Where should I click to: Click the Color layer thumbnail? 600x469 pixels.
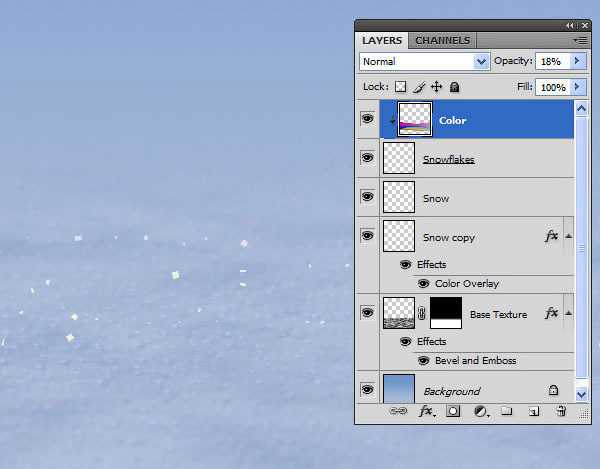[415, 119]
